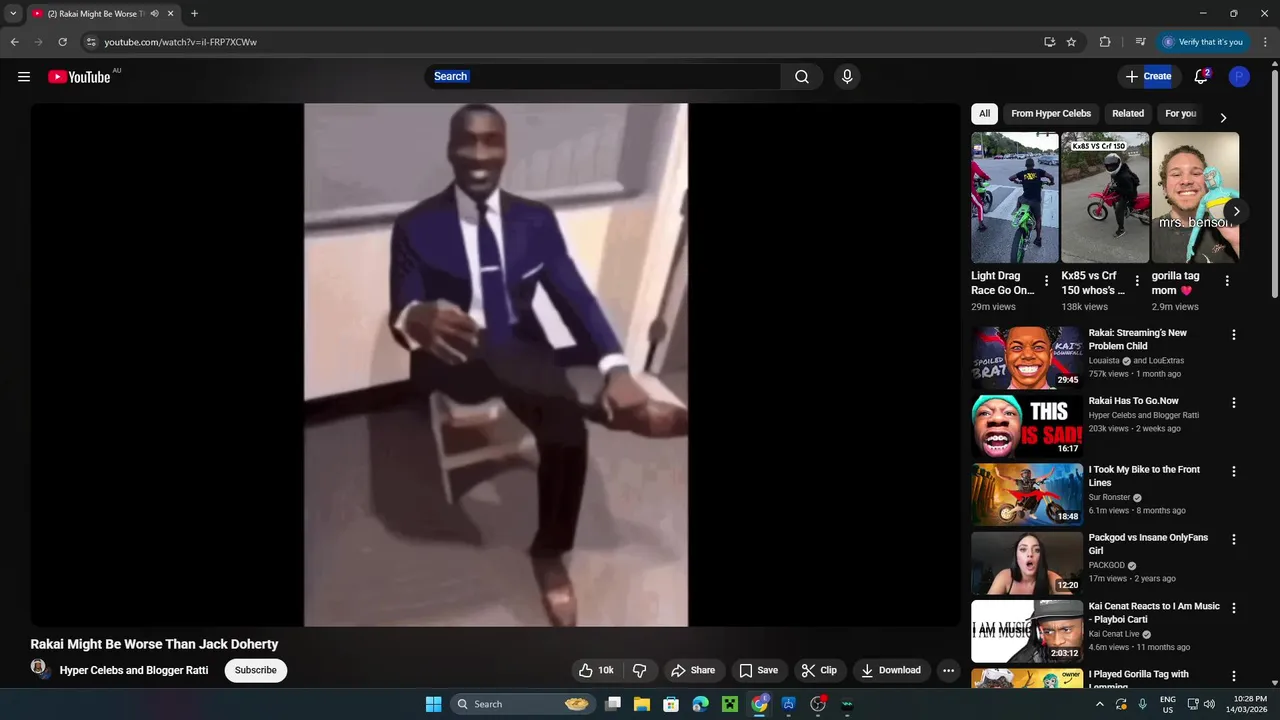
Task: Like the video with thumbs up
Action: (596, 670)
